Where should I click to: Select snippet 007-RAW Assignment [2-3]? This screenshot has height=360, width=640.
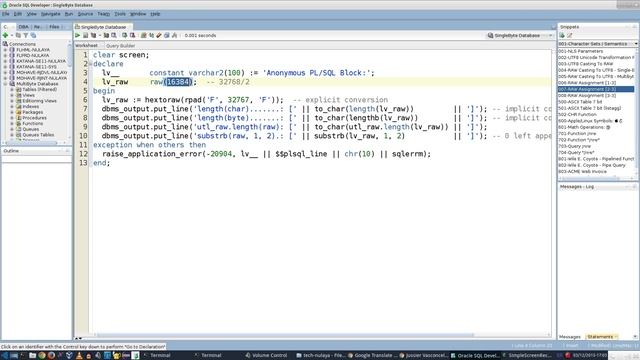pos(596,89)
